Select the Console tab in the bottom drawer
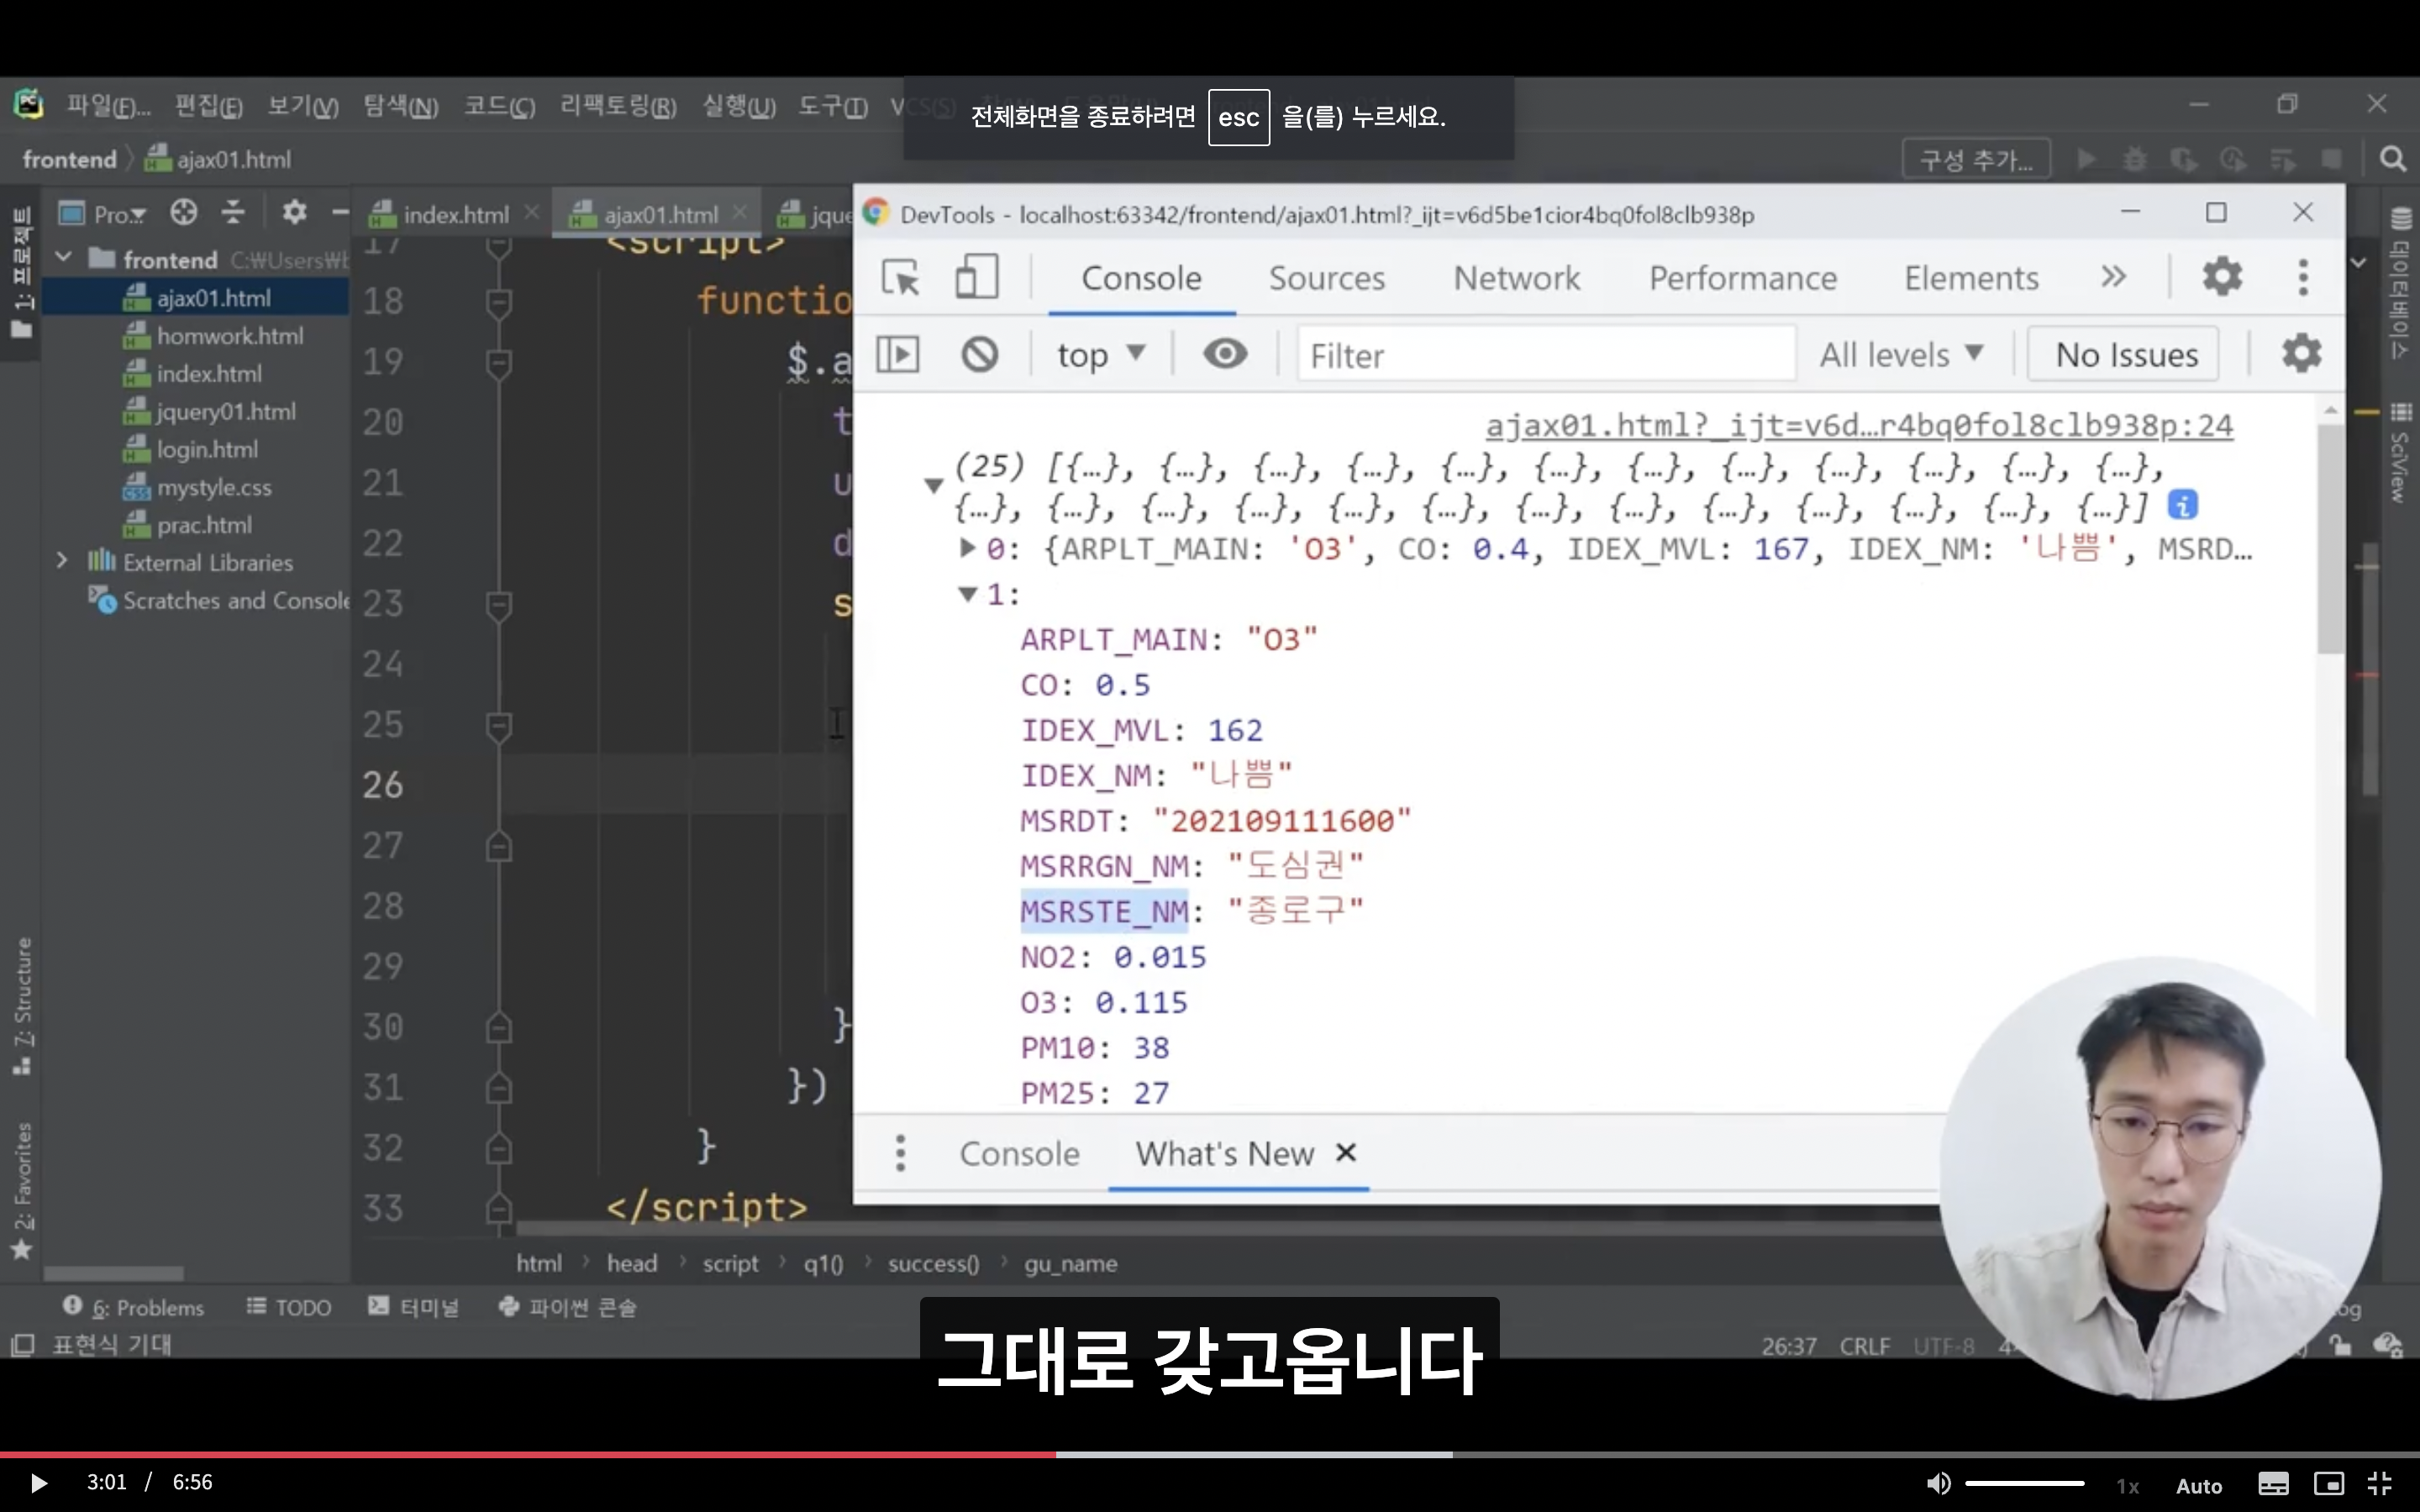 point(1019,1154)
